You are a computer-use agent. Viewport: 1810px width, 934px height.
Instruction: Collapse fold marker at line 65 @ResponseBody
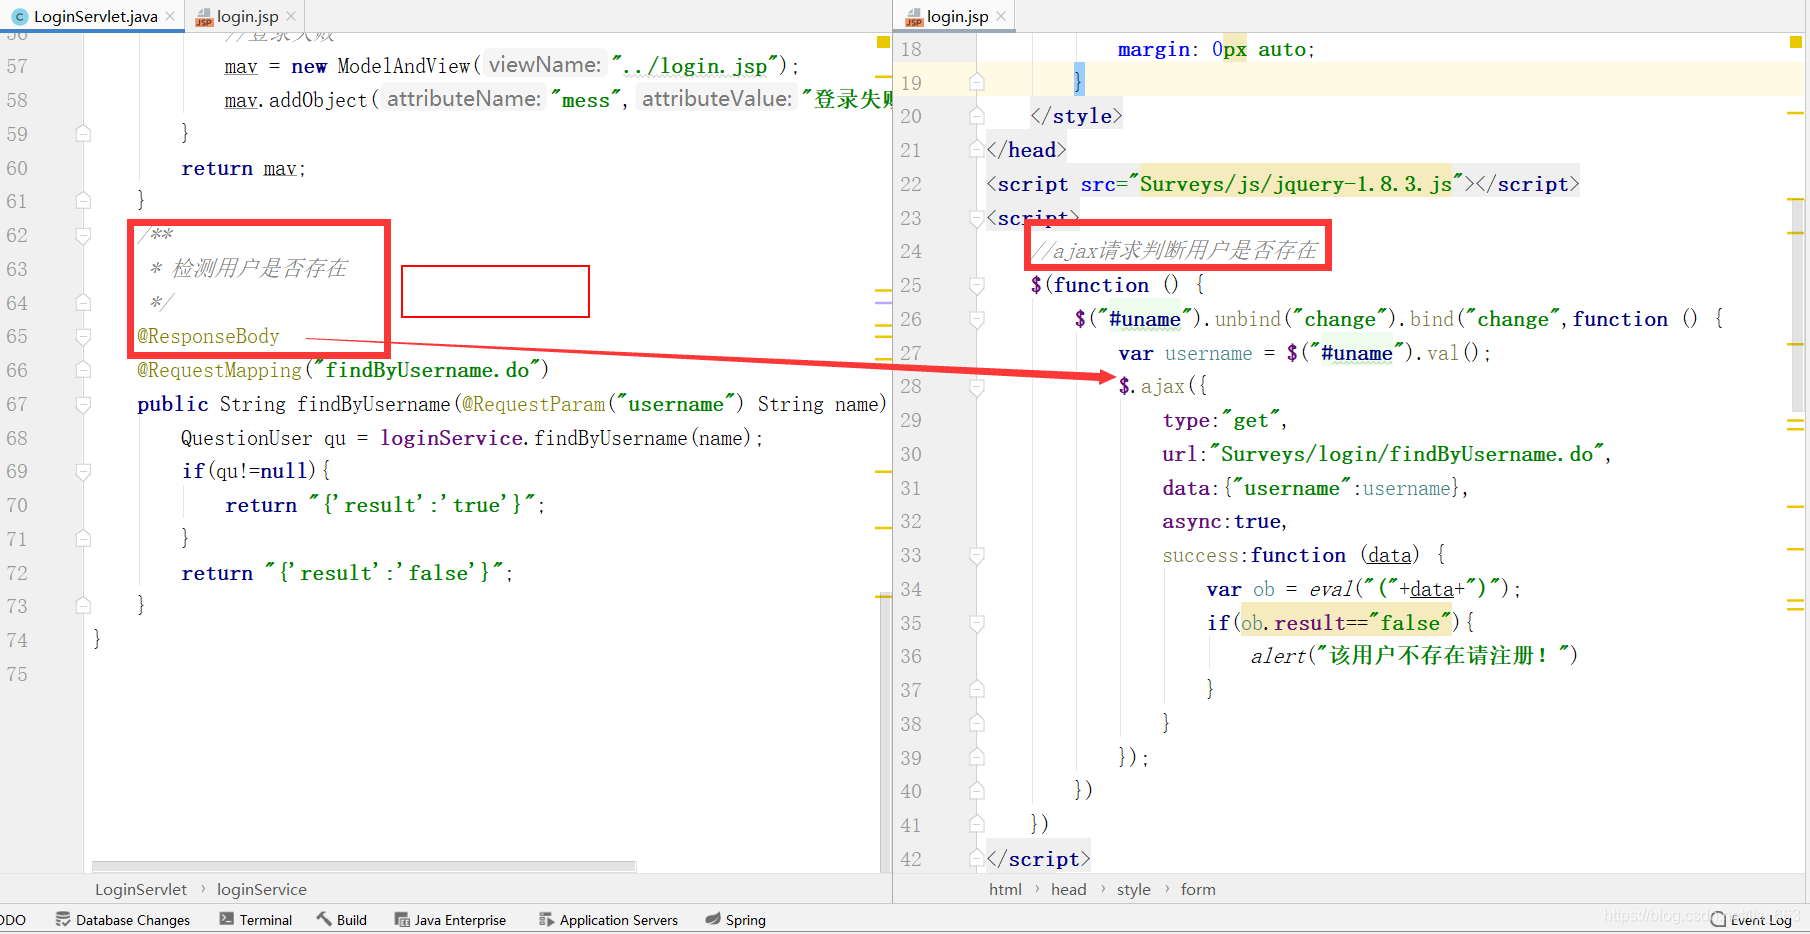pos(84,337)
